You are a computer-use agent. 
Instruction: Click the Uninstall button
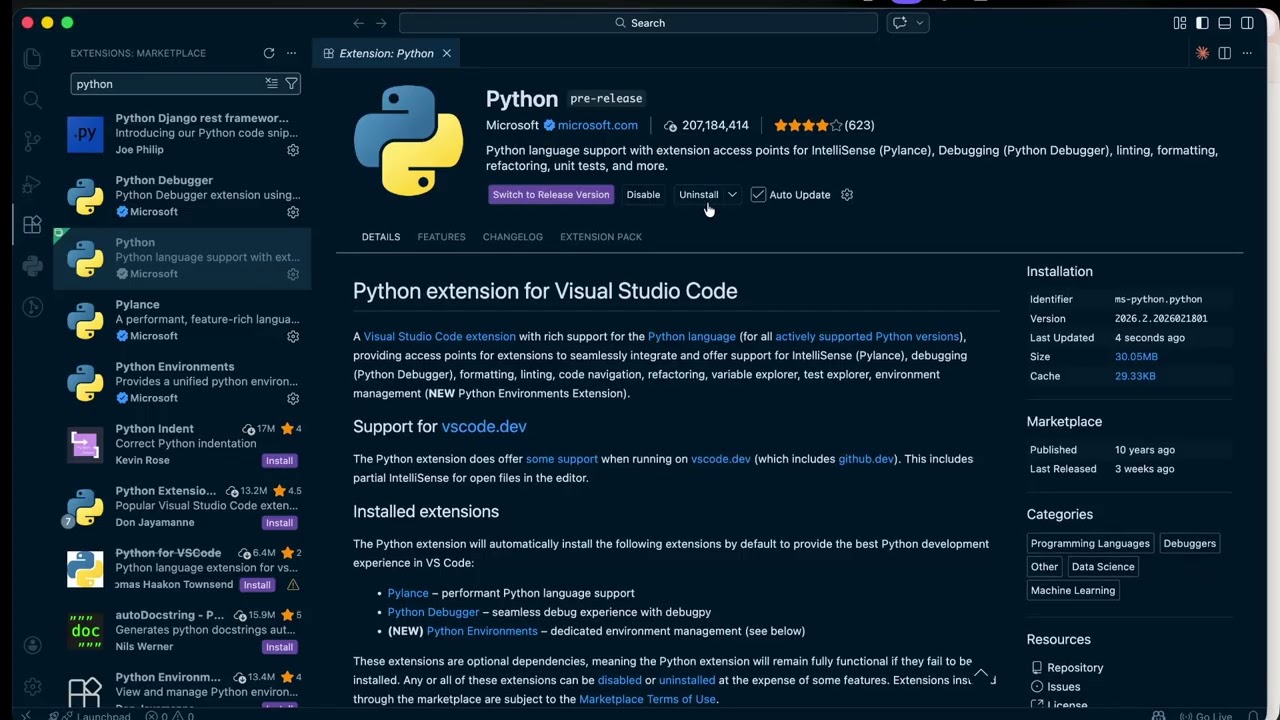tap(699, 195)
